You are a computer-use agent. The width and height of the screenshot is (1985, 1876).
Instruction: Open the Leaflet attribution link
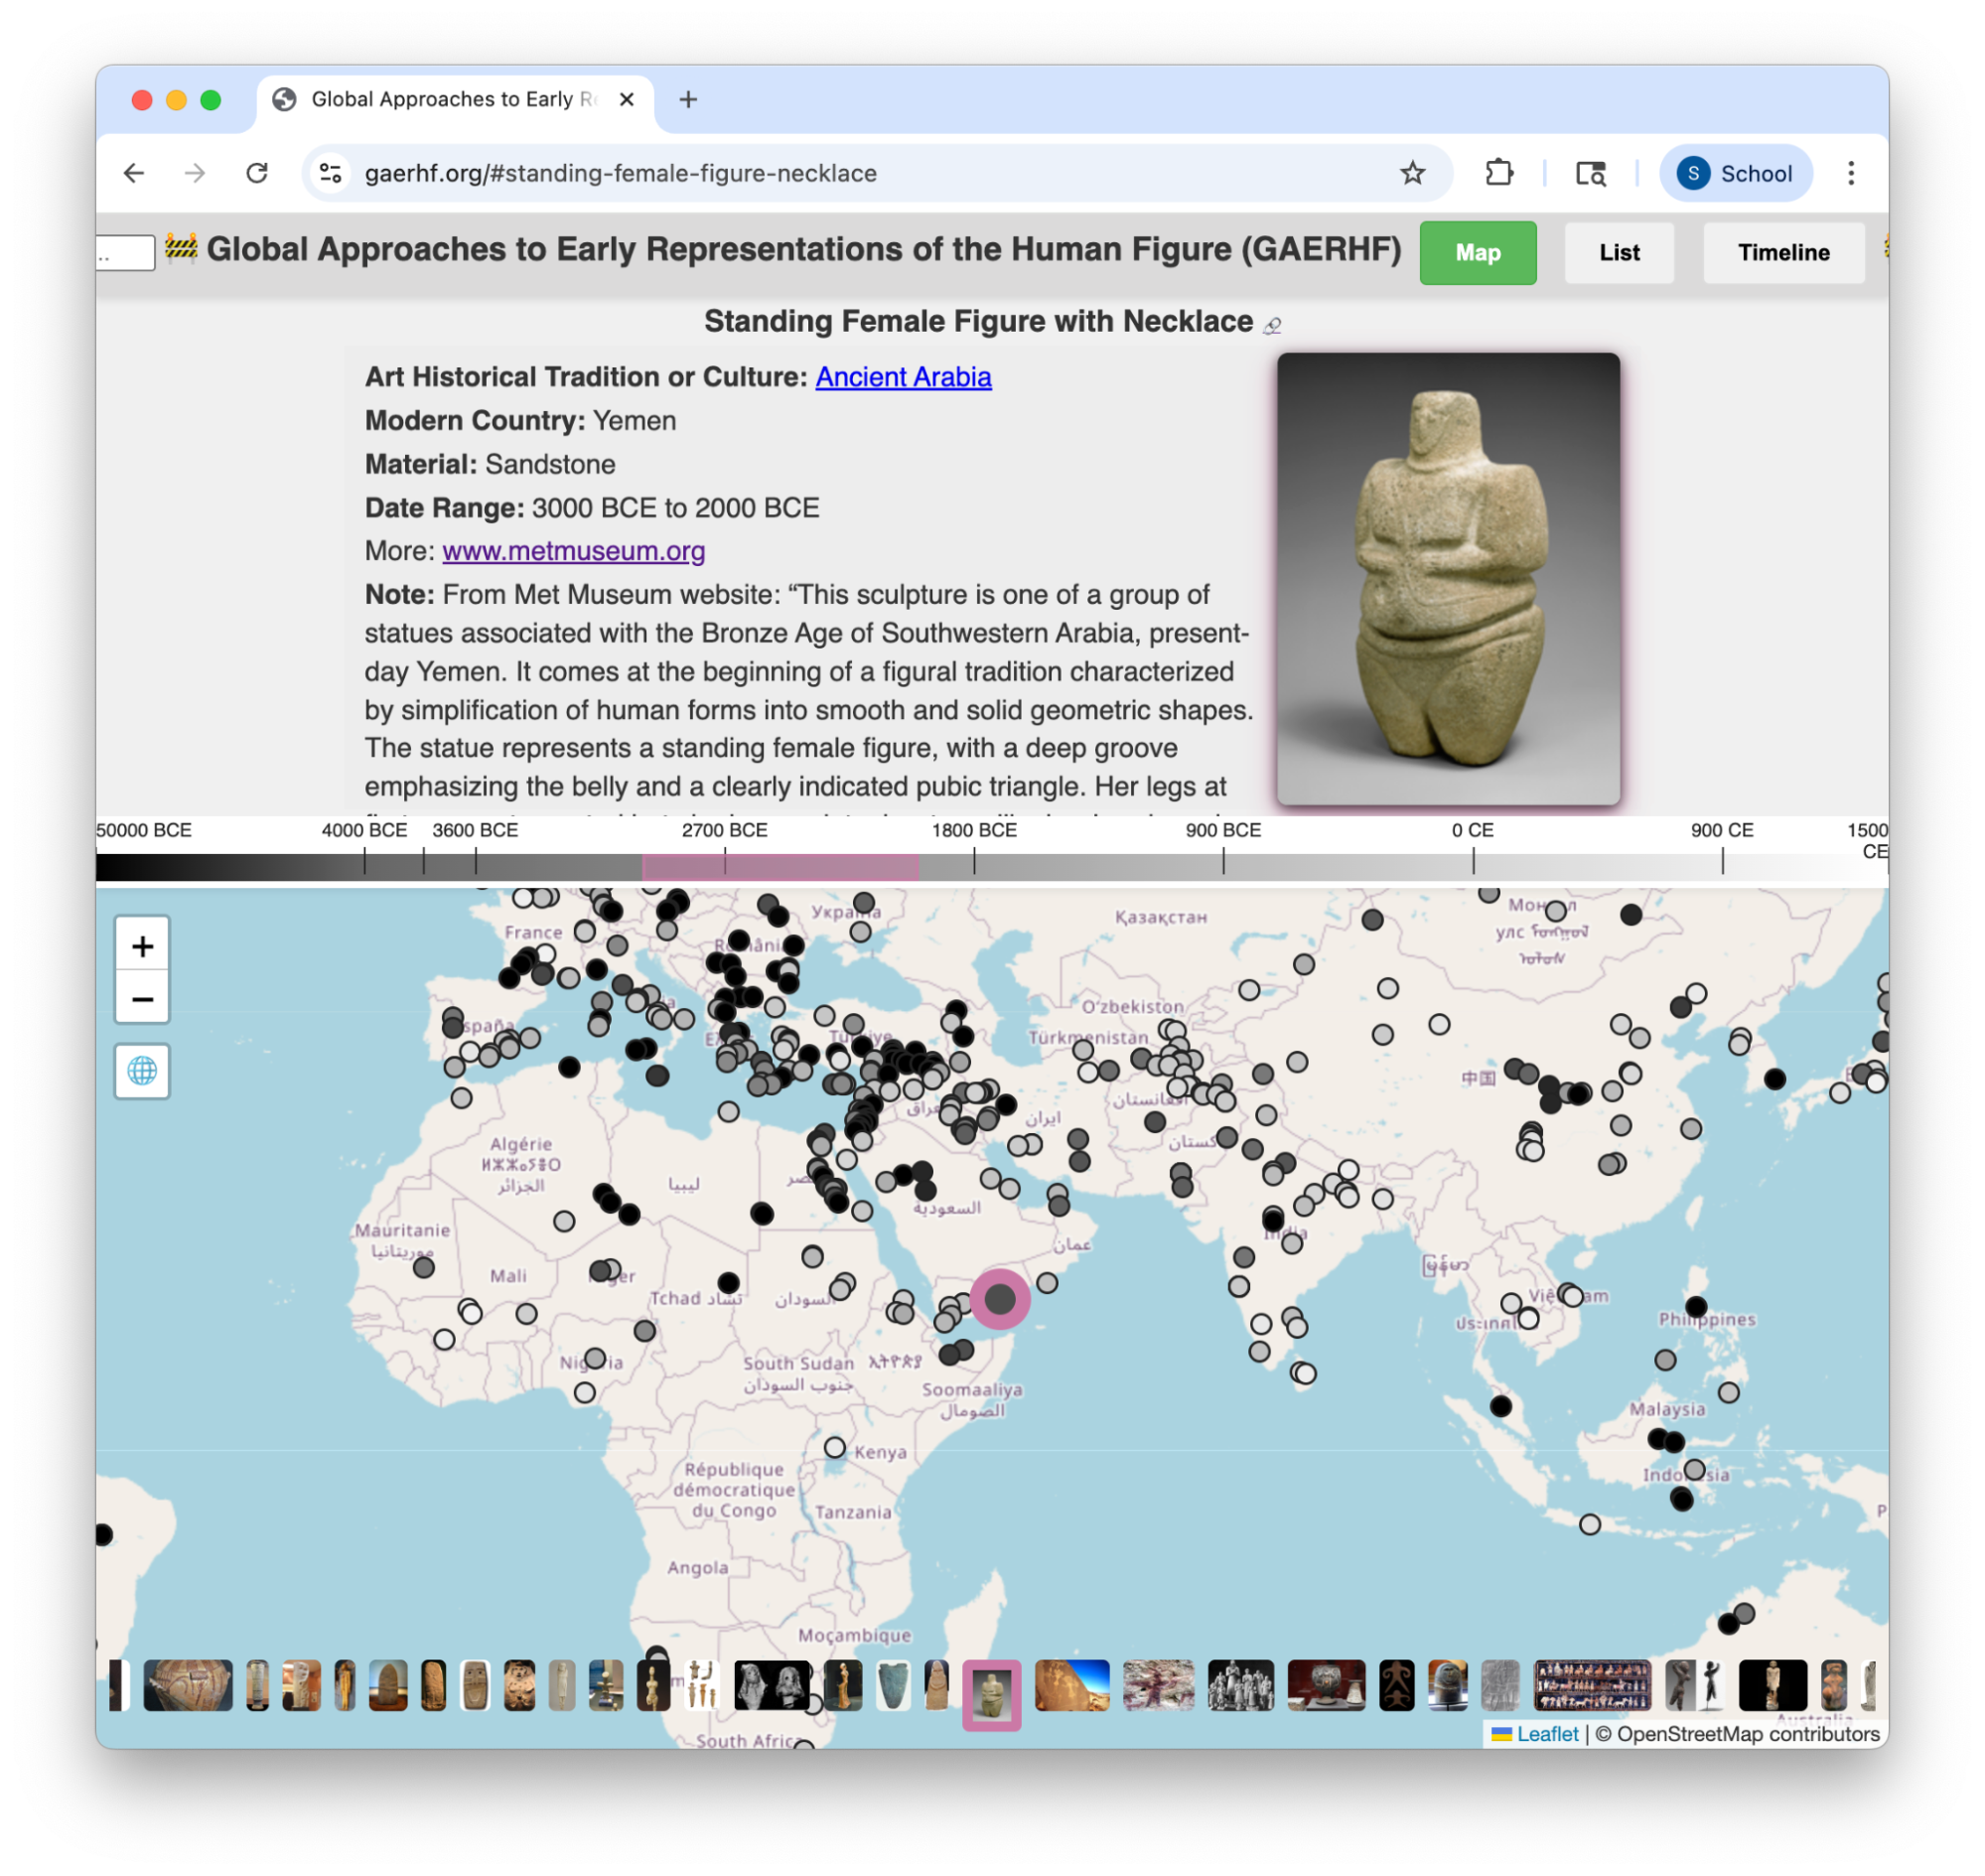(x=1535, y=1733)
